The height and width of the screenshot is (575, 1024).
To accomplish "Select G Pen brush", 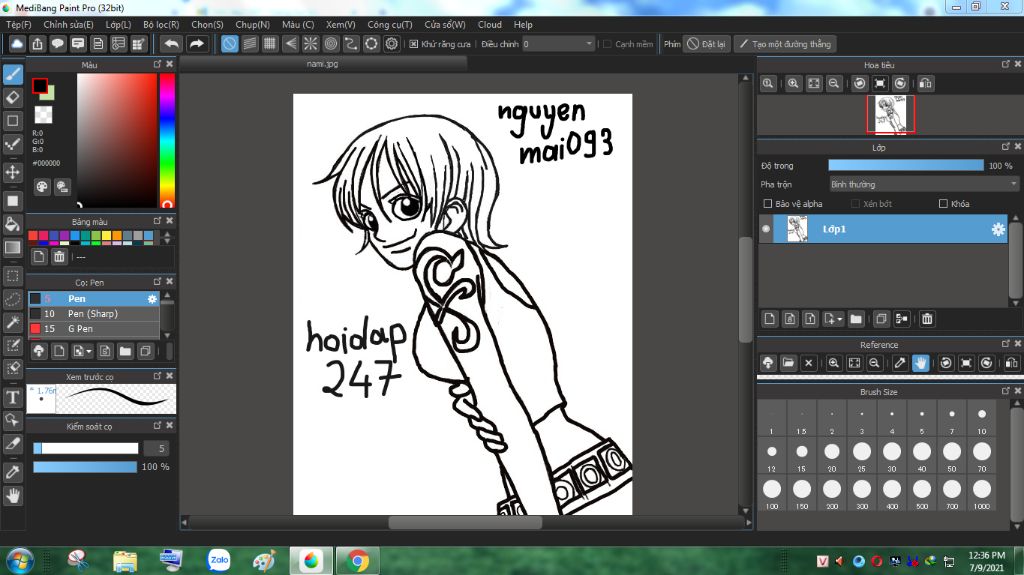I will point(93,329).
